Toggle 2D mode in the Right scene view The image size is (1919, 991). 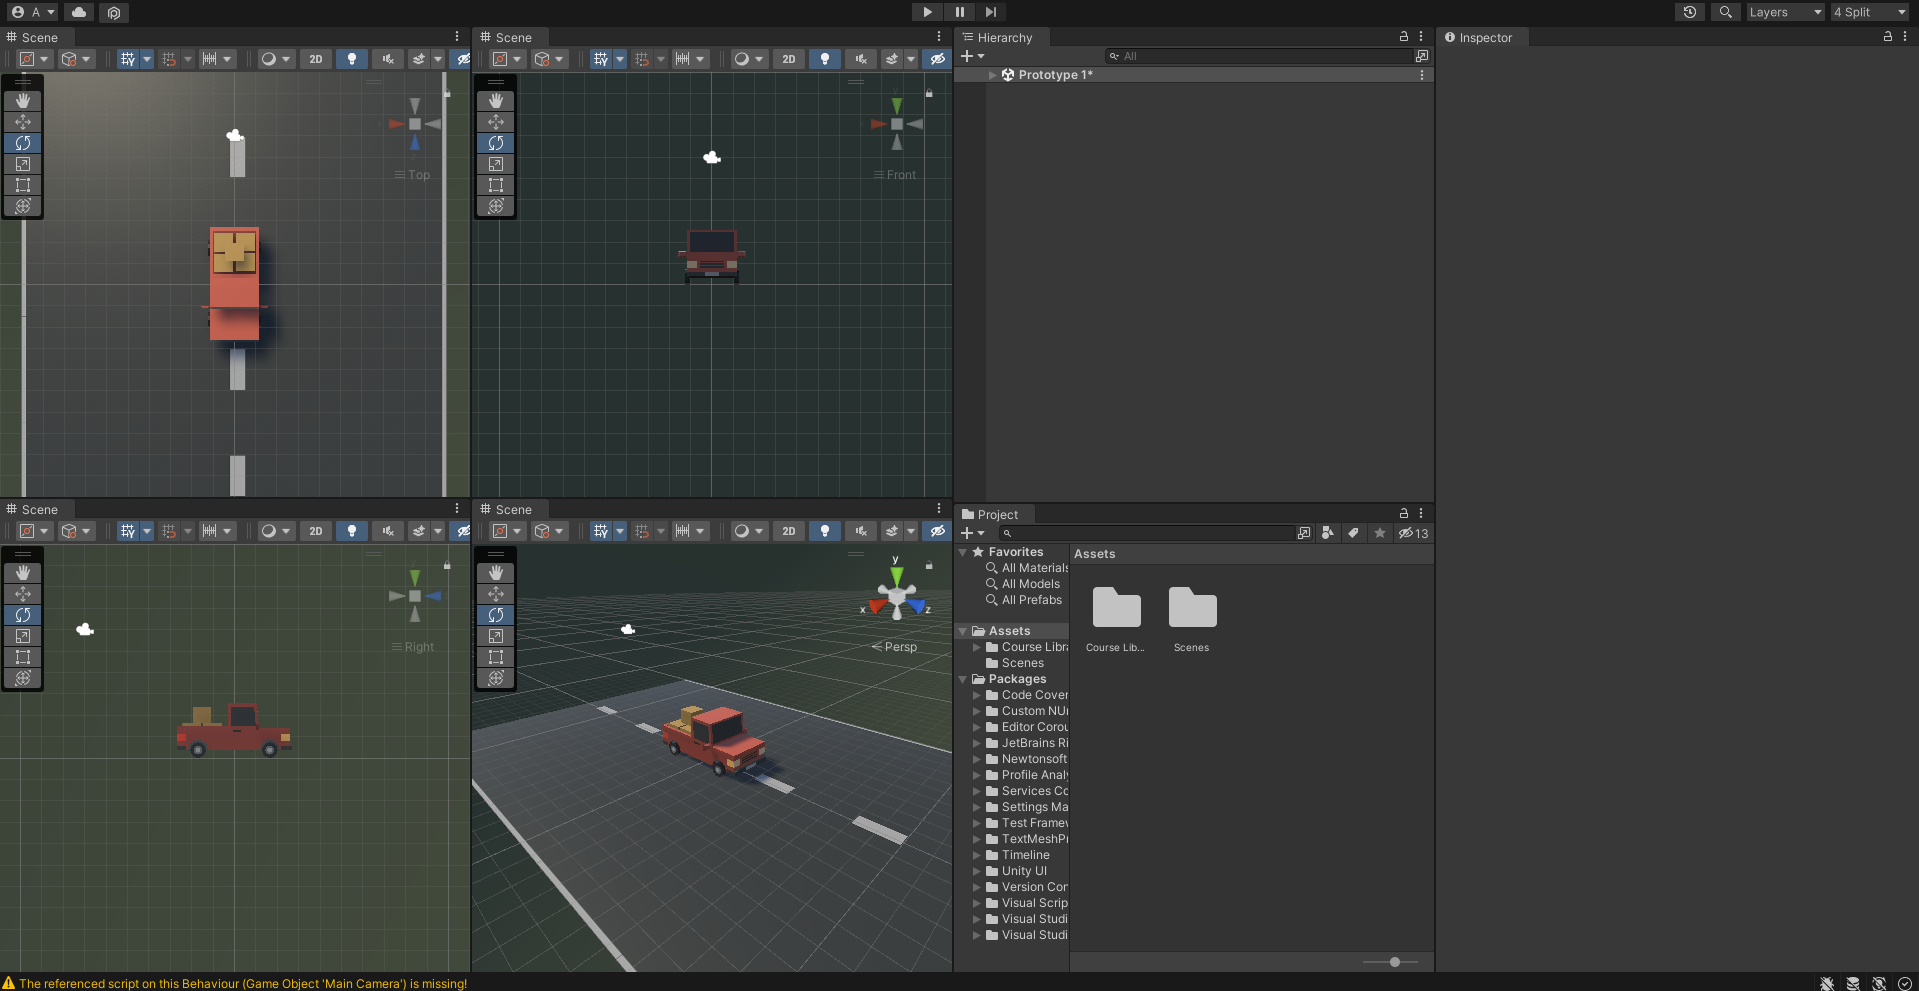[316, 531]
